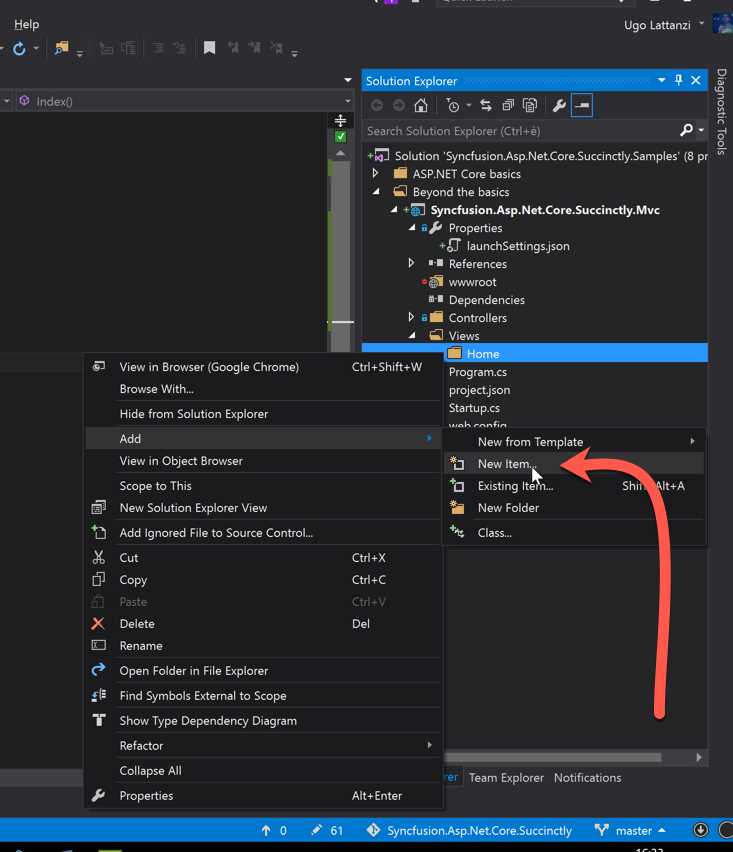This screenshot has width=733, height=852.
Task: Pin the Solution Explorer panel
Action: [678, 80]
